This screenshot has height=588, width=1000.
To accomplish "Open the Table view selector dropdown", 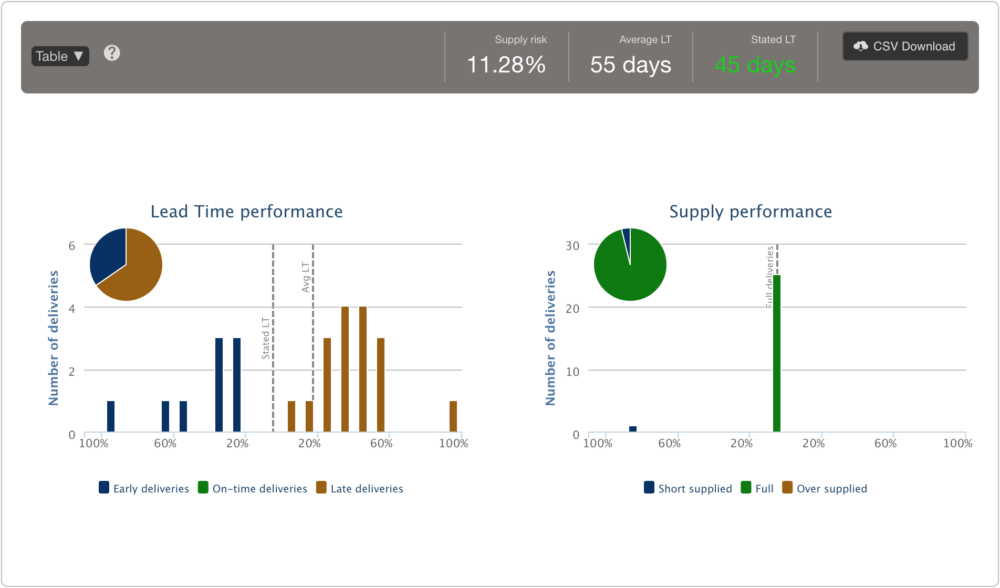I will pos(60,55).
